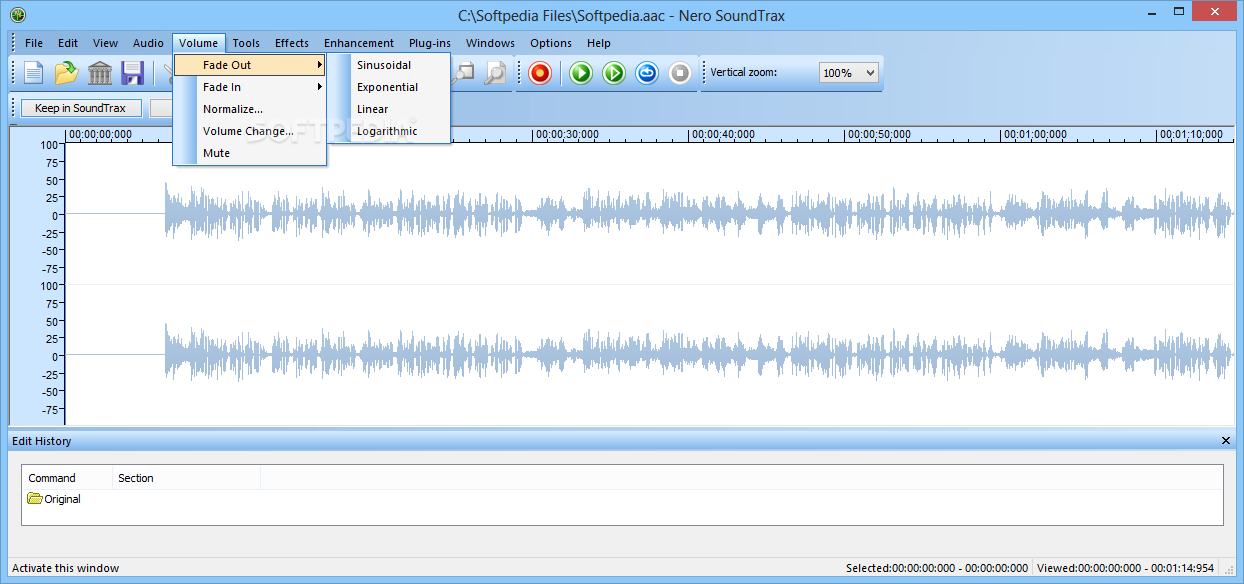Click the magnifier zoom icon in the toolbar
The image size is (1244, 584).
[x=495, y=73]
